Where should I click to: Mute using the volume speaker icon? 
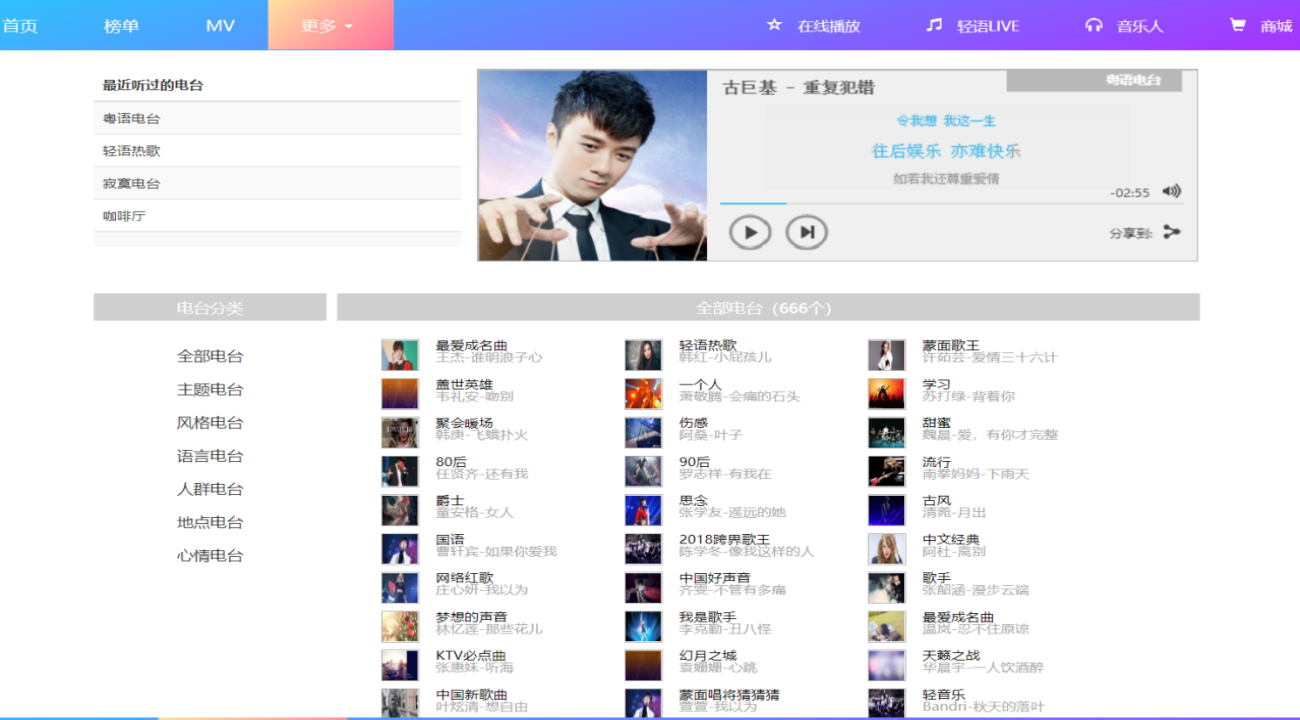tap(1172, 191)
